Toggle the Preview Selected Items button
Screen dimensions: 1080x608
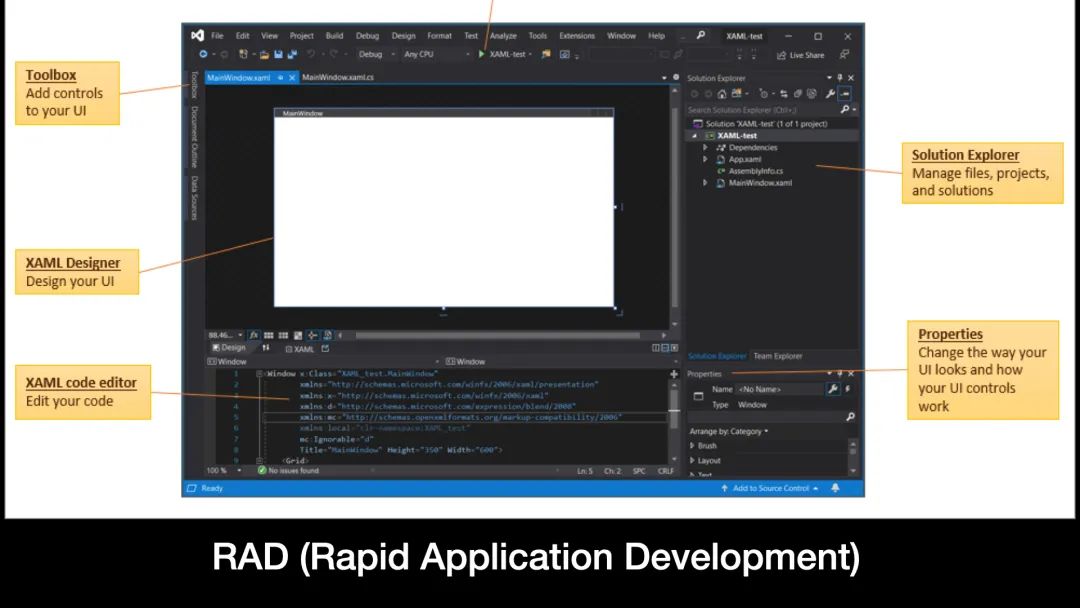pos(845,94)
